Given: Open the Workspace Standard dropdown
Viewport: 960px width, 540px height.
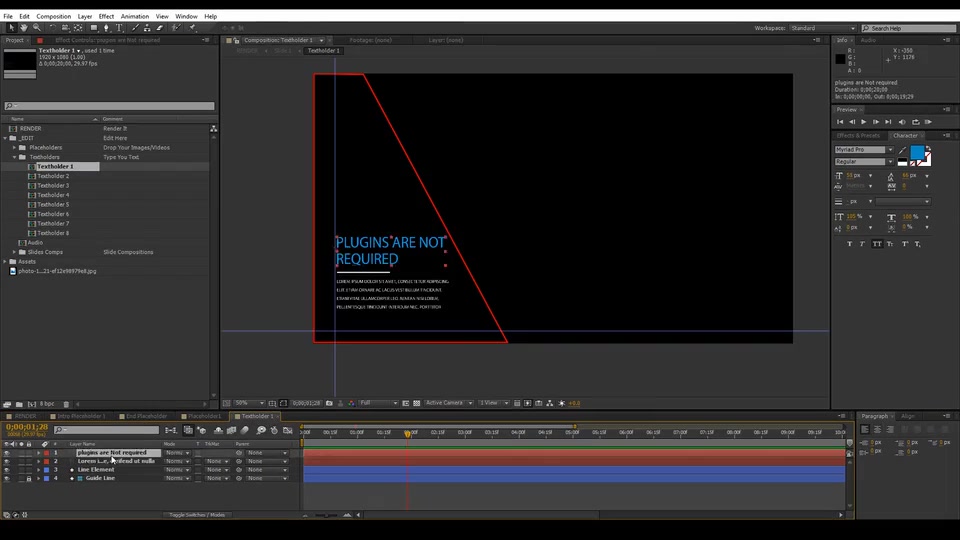Looking at the screenshot, I should 823,28.
